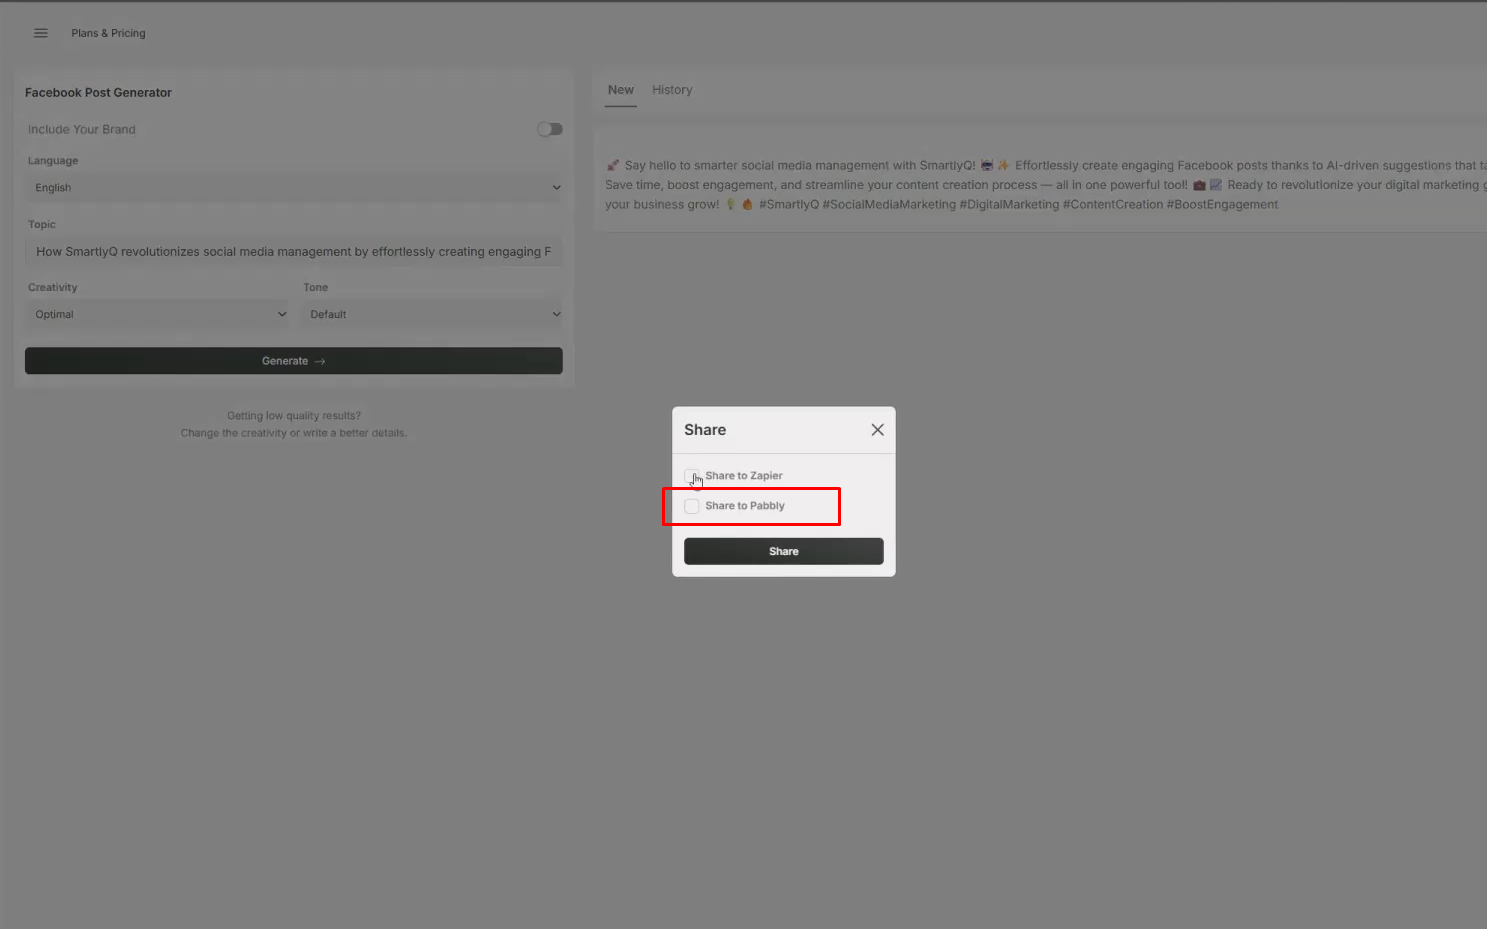Close the Share dialog
Image resolution: width=1487 pixels, height=929 pixels.
[x=877, y=430]
